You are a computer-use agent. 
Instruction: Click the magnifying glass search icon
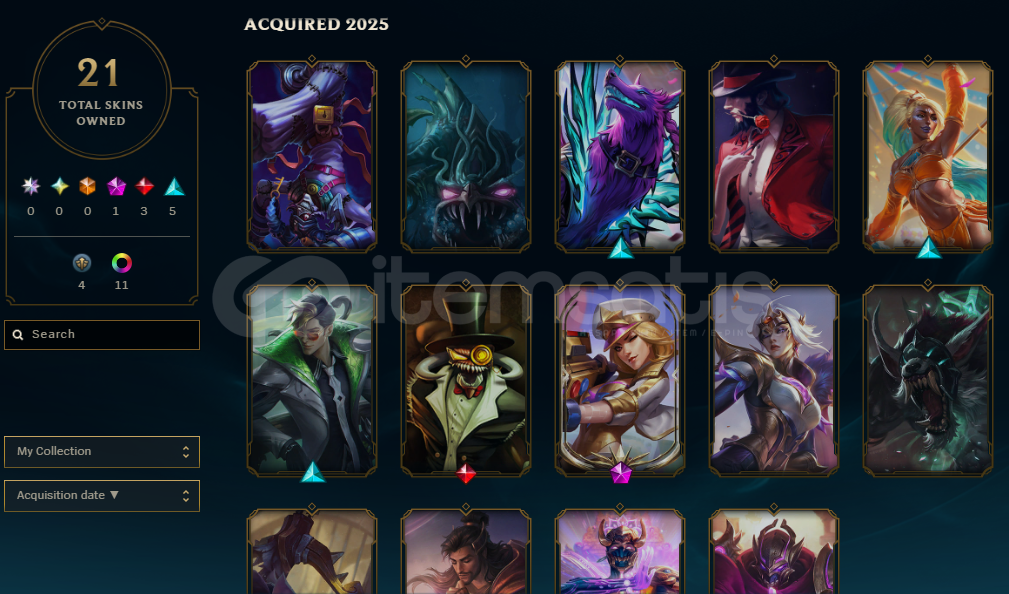18,335
